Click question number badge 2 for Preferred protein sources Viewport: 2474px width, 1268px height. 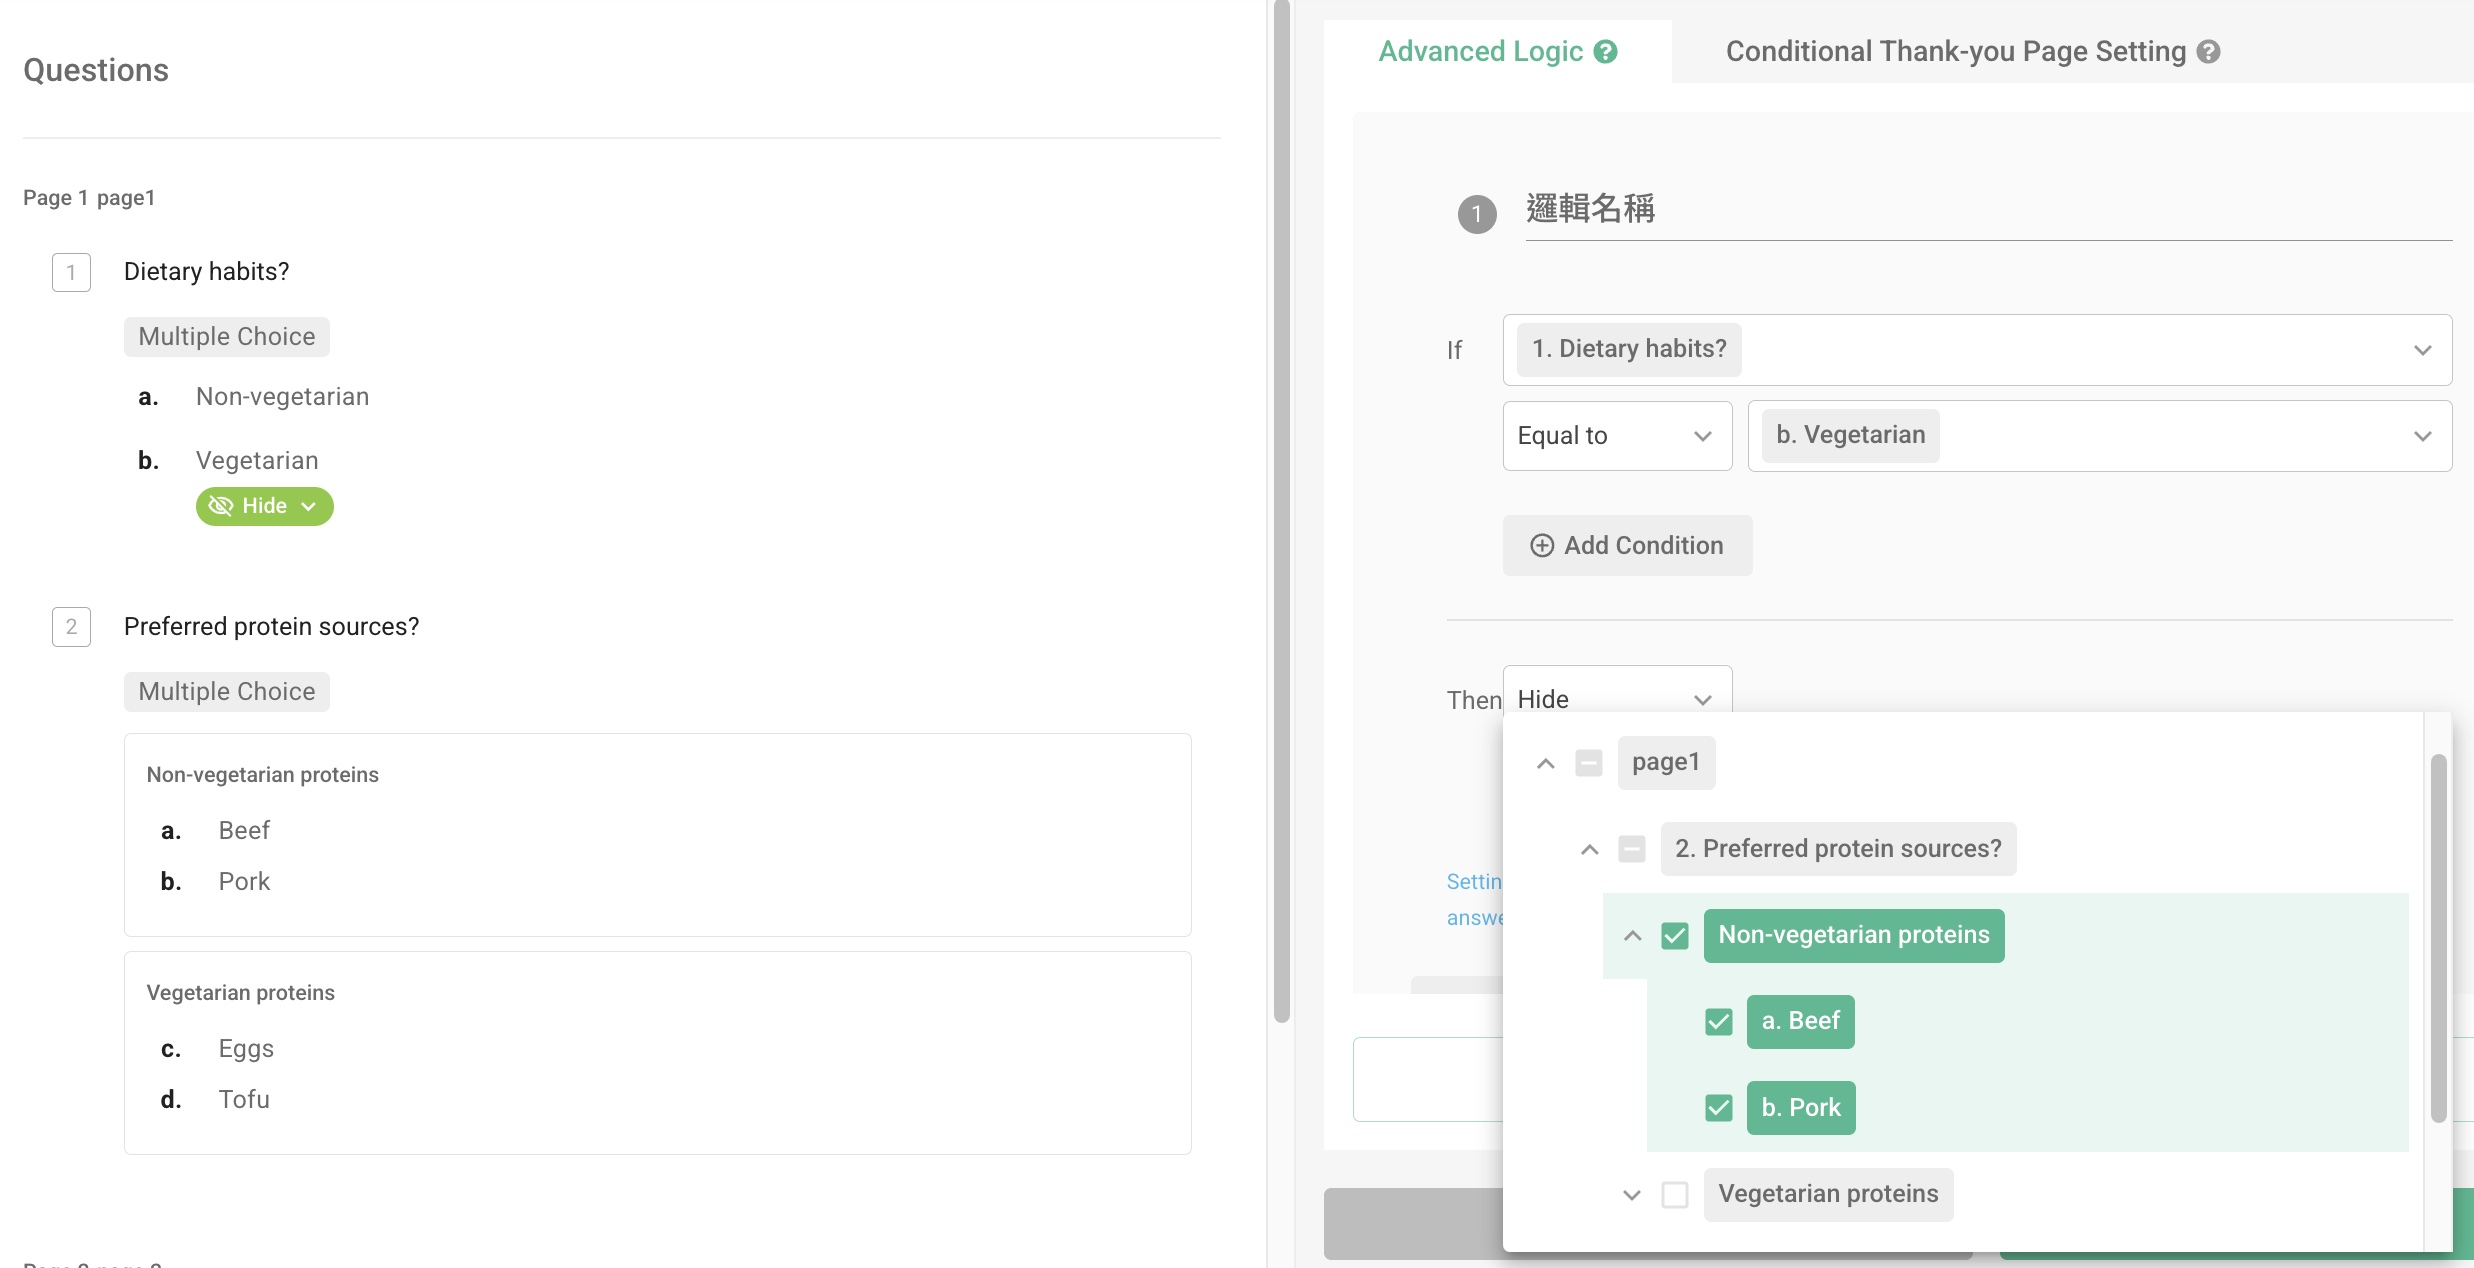point(71,627)
